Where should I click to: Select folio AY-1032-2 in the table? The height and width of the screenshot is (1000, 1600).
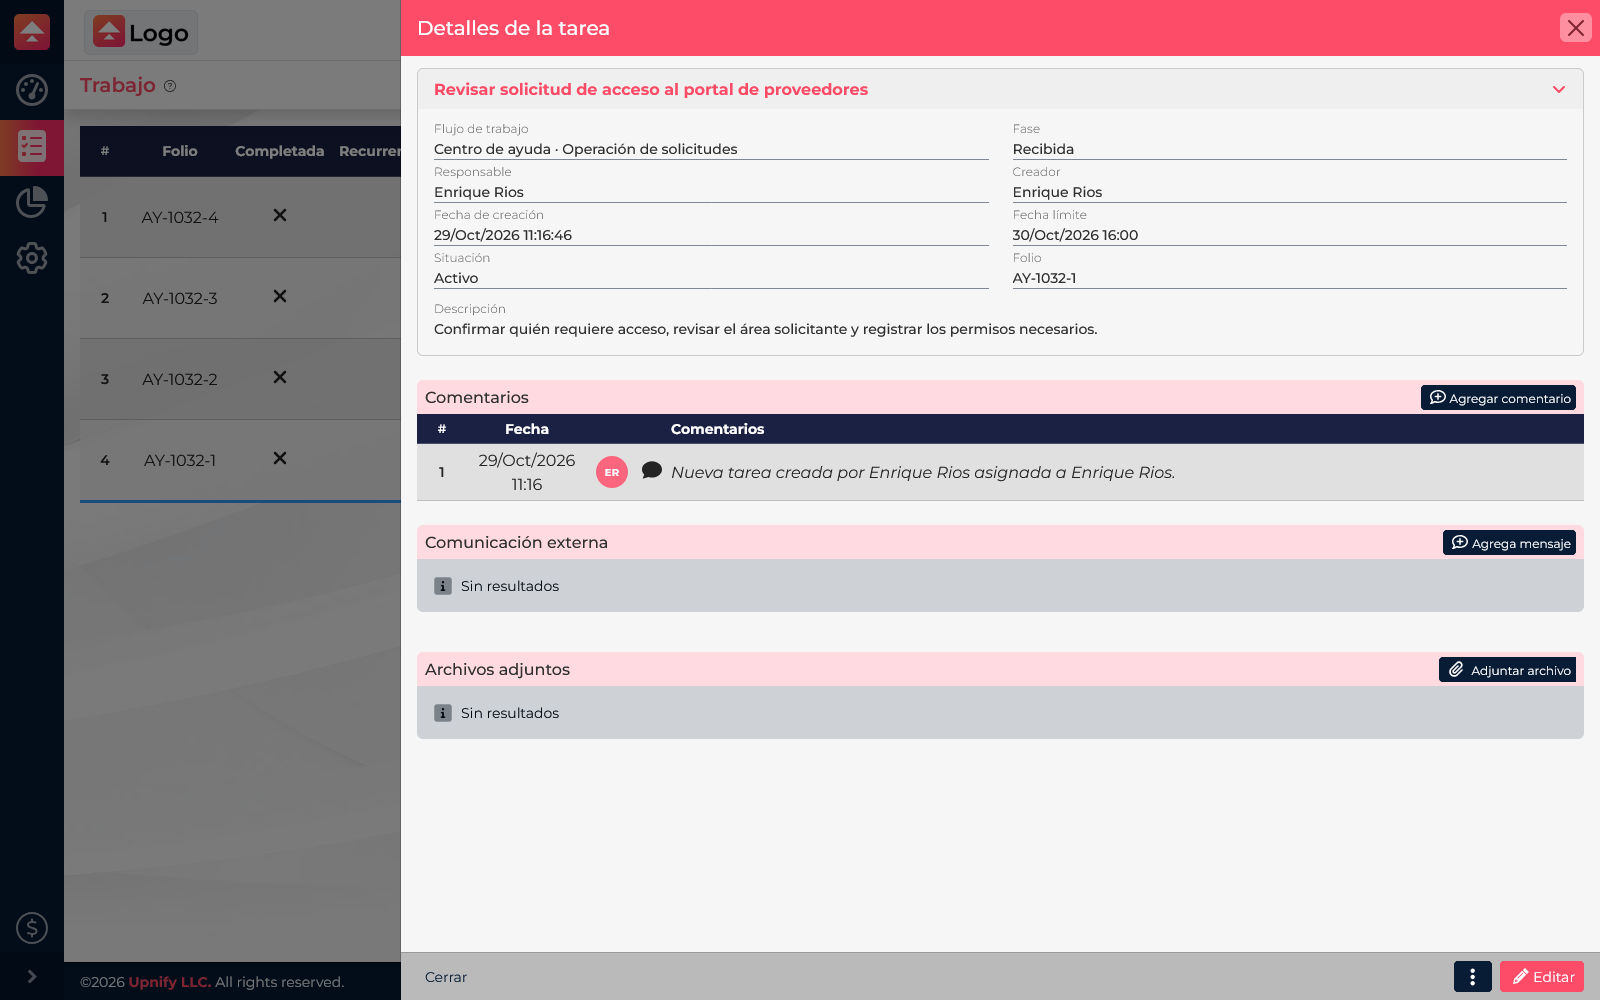(x=180, y=379)
